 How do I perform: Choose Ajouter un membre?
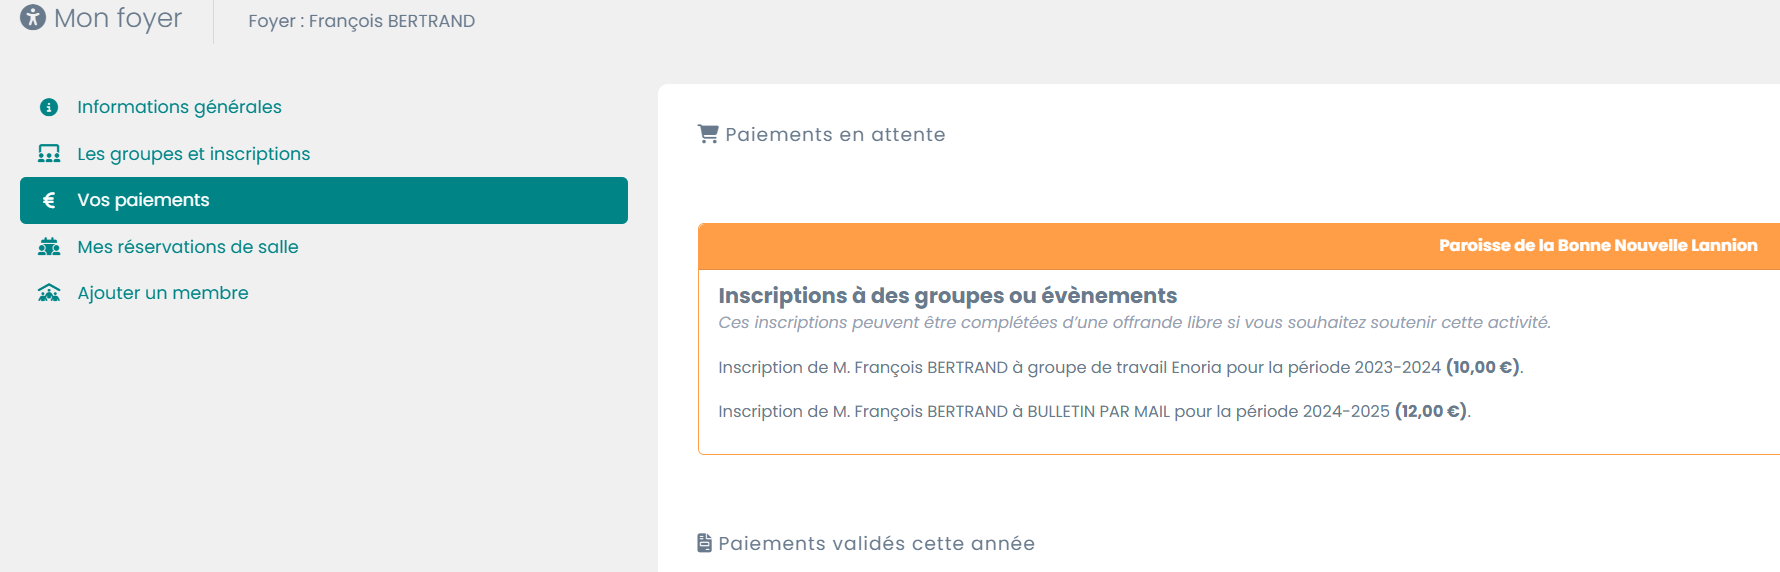162,293
